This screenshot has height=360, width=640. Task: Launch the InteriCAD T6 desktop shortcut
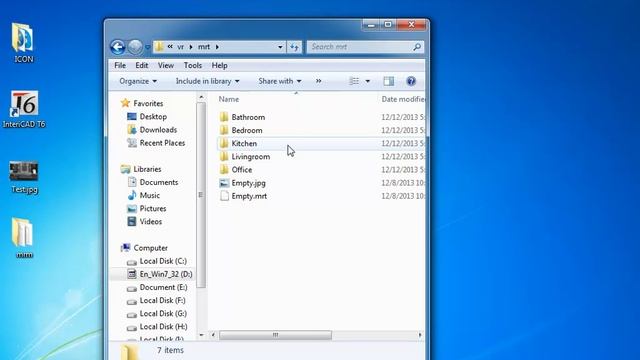click(x=24, y=109)
